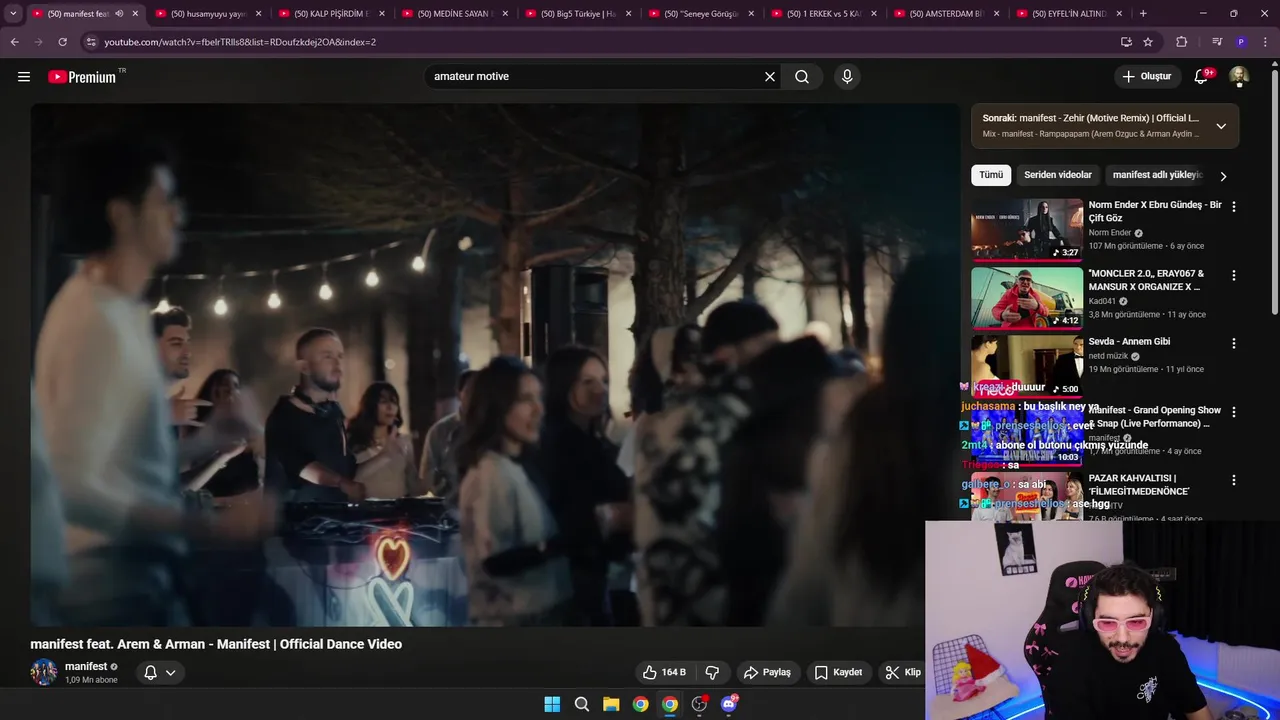Save the video with Kaydet
This screenshot has width=1280, height=720.
[x=838, y=672]
